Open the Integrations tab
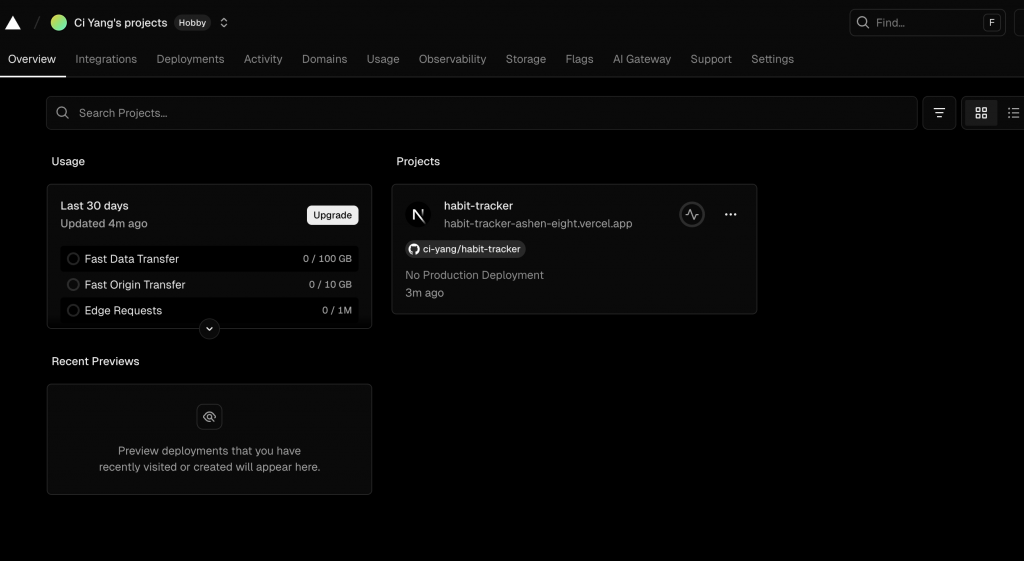Viewport: 1024px width, 561px height. (106, 59)
